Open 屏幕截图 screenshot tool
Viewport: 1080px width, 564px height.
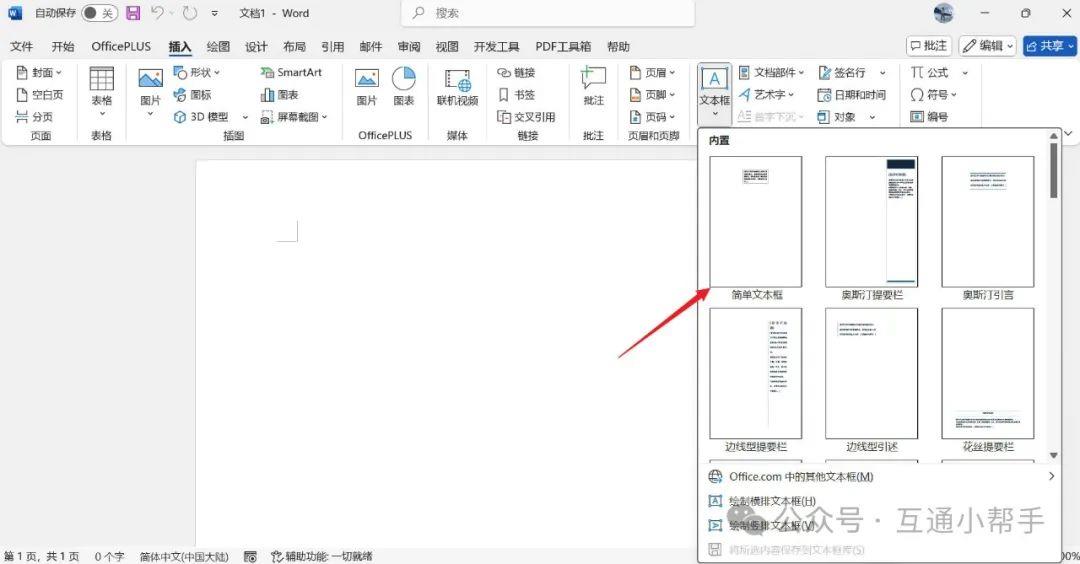294,116
